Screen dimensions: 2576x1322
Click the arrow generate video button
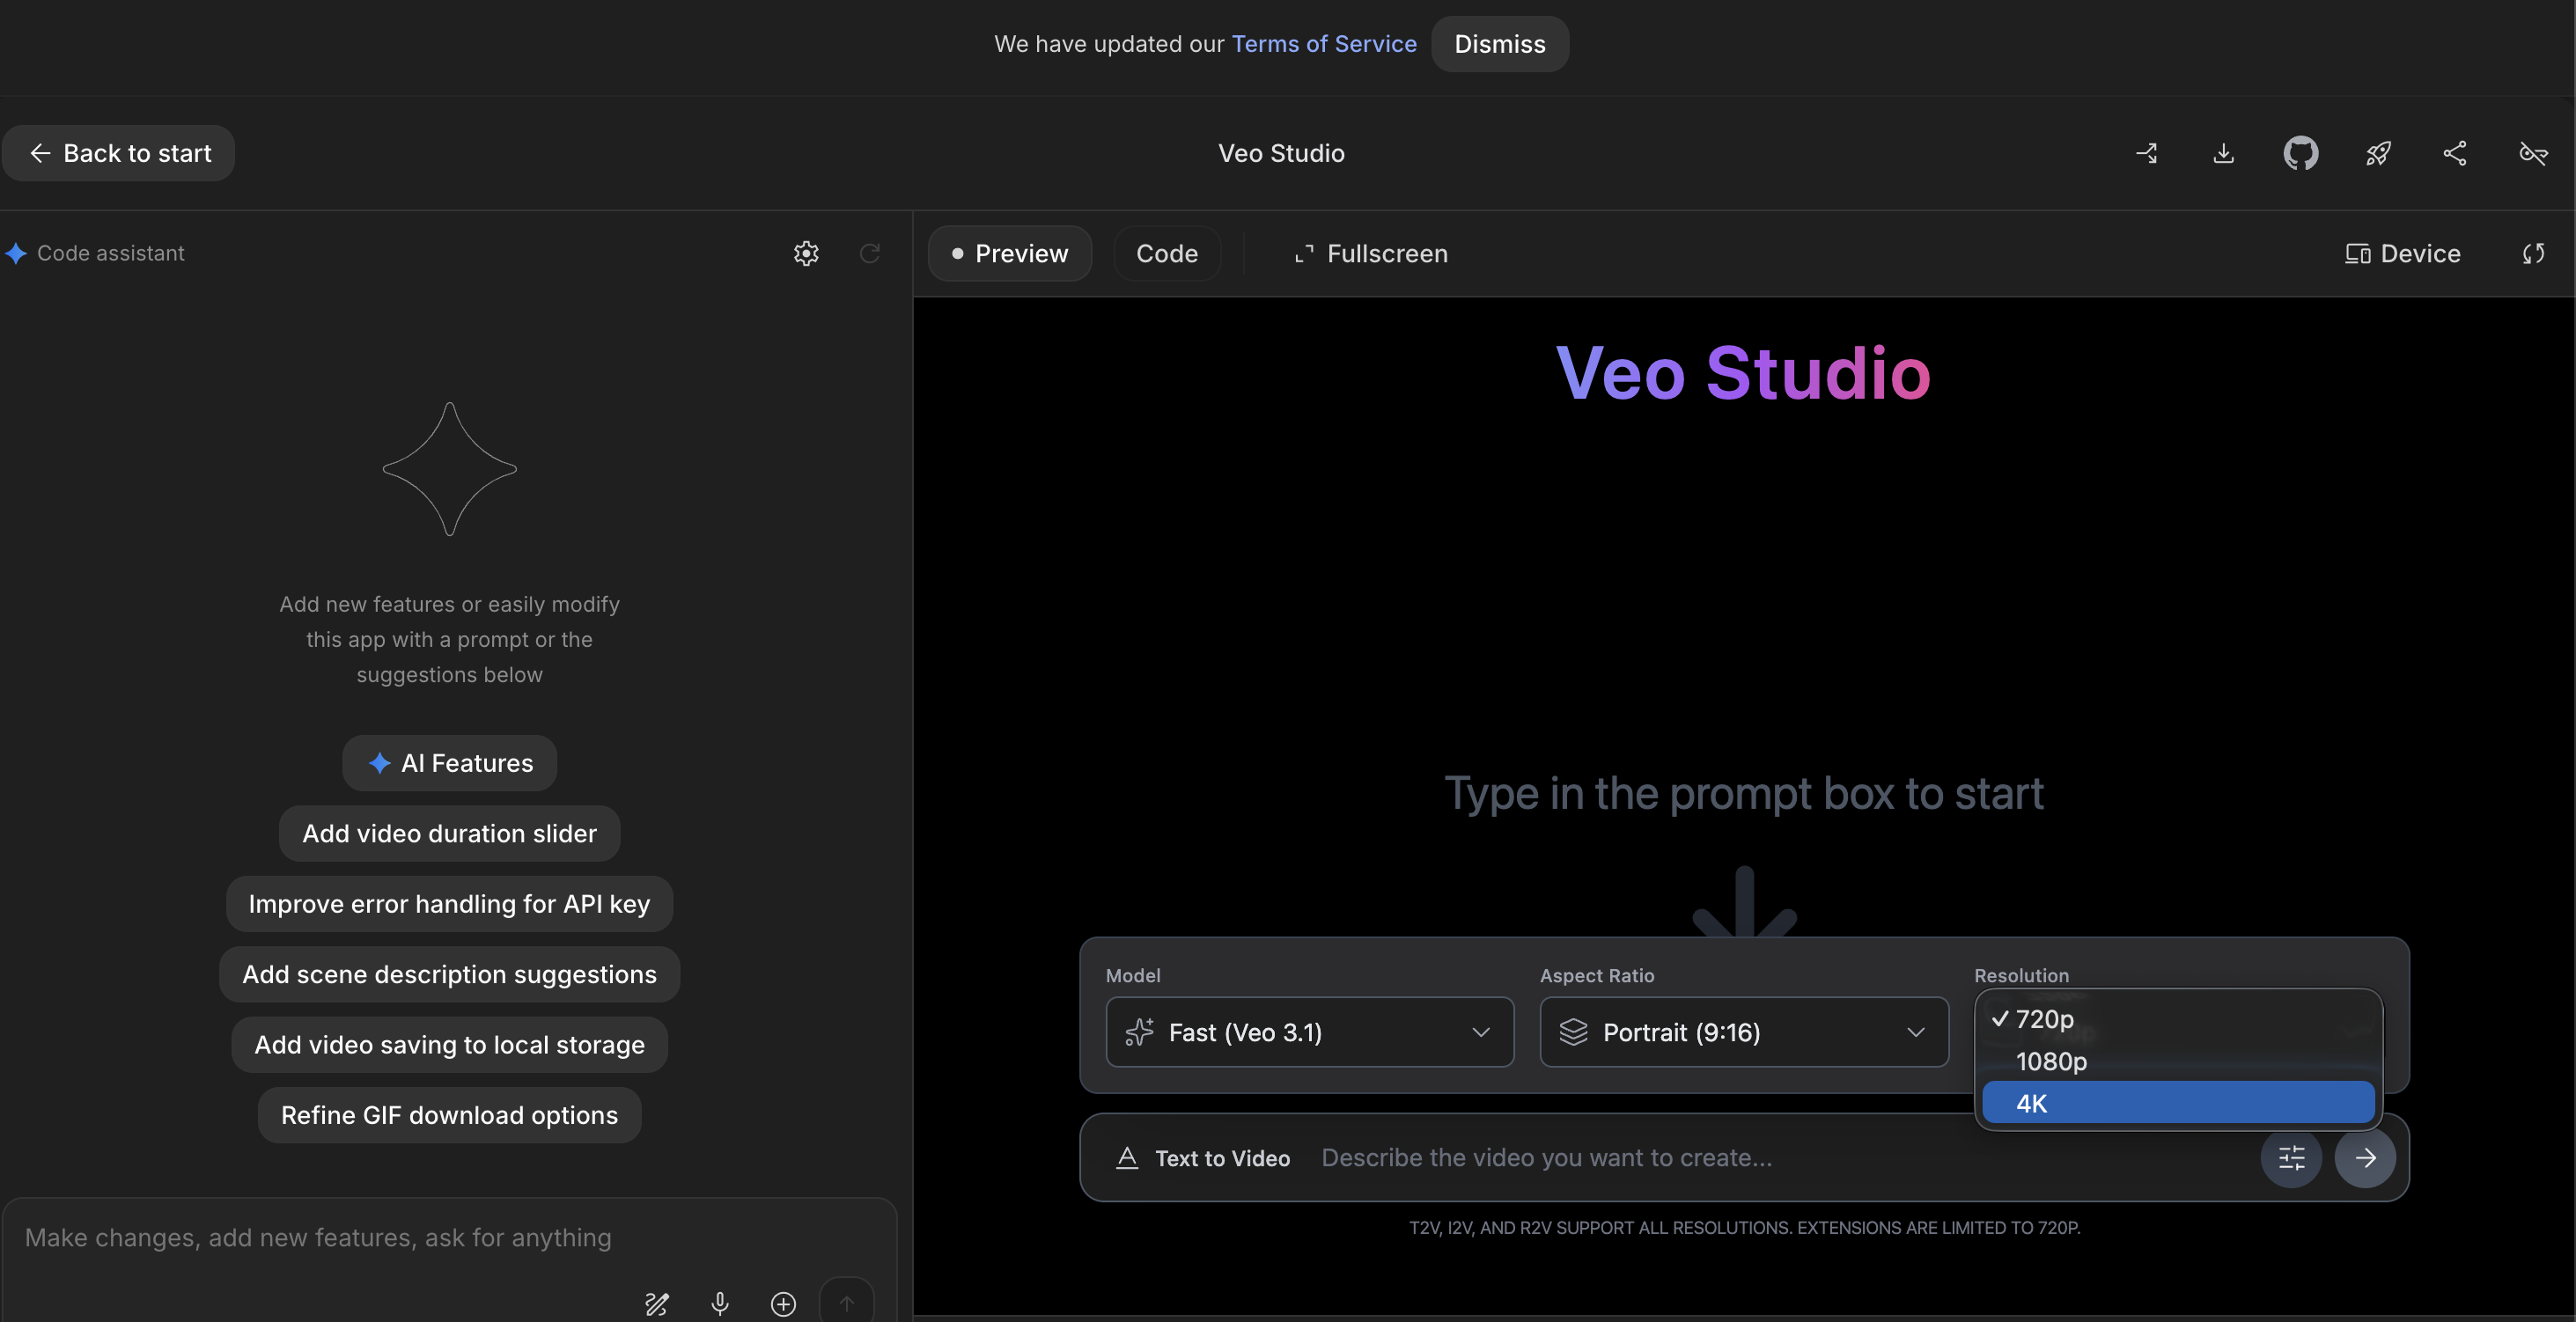[x=2365, y=1158]
